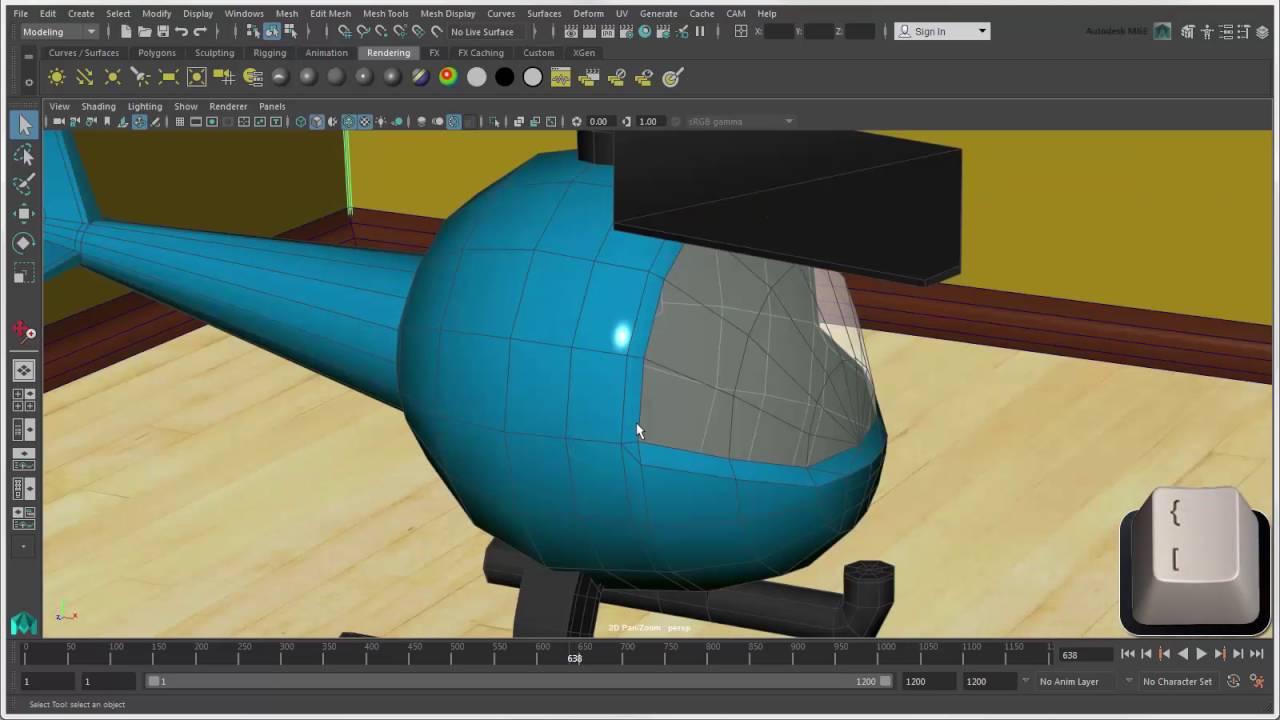Viewport: 1280px width, 720px height.
Task: Open the Edit Mesh menu
Action: [x=330, y=14]
